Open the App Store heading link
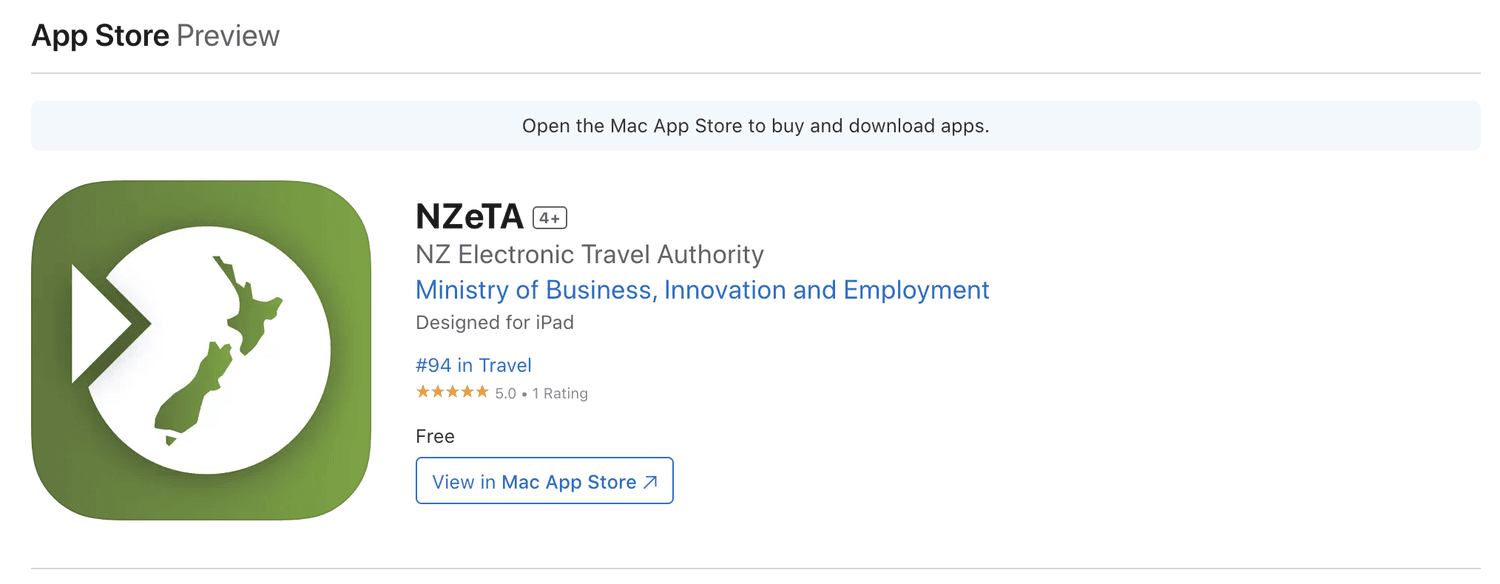1500x584 pixels. click(x=100, y=36)
